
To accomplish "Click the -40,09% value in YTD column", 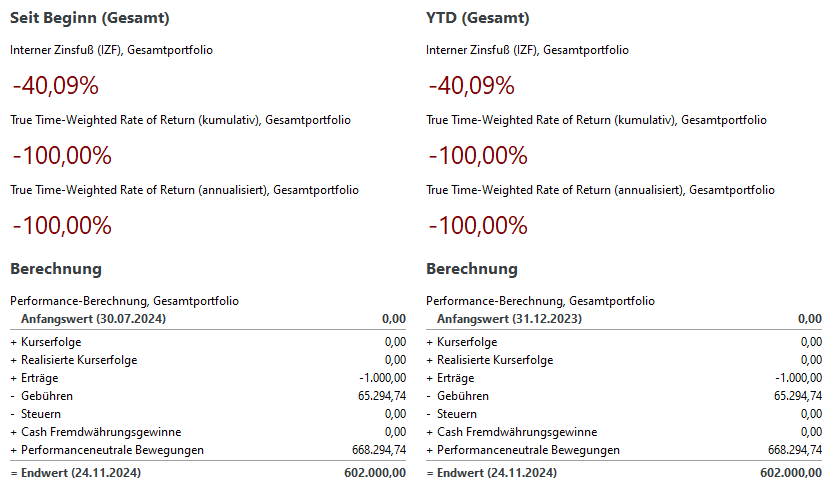I will (x=471, y=86).
